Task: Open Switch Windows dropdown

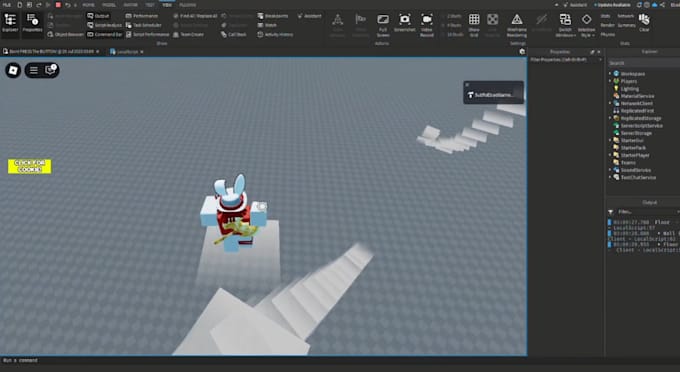Action: point(565,25)
